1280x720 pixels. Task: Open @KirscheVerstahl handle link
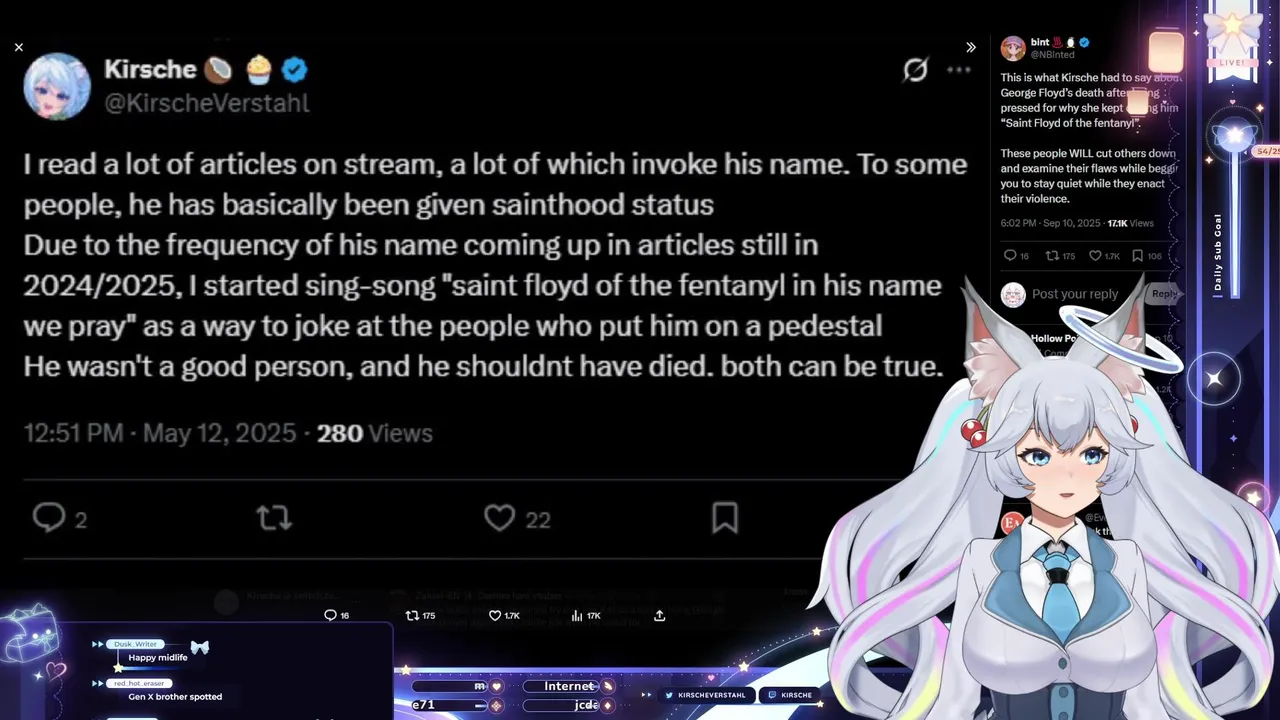207,103
